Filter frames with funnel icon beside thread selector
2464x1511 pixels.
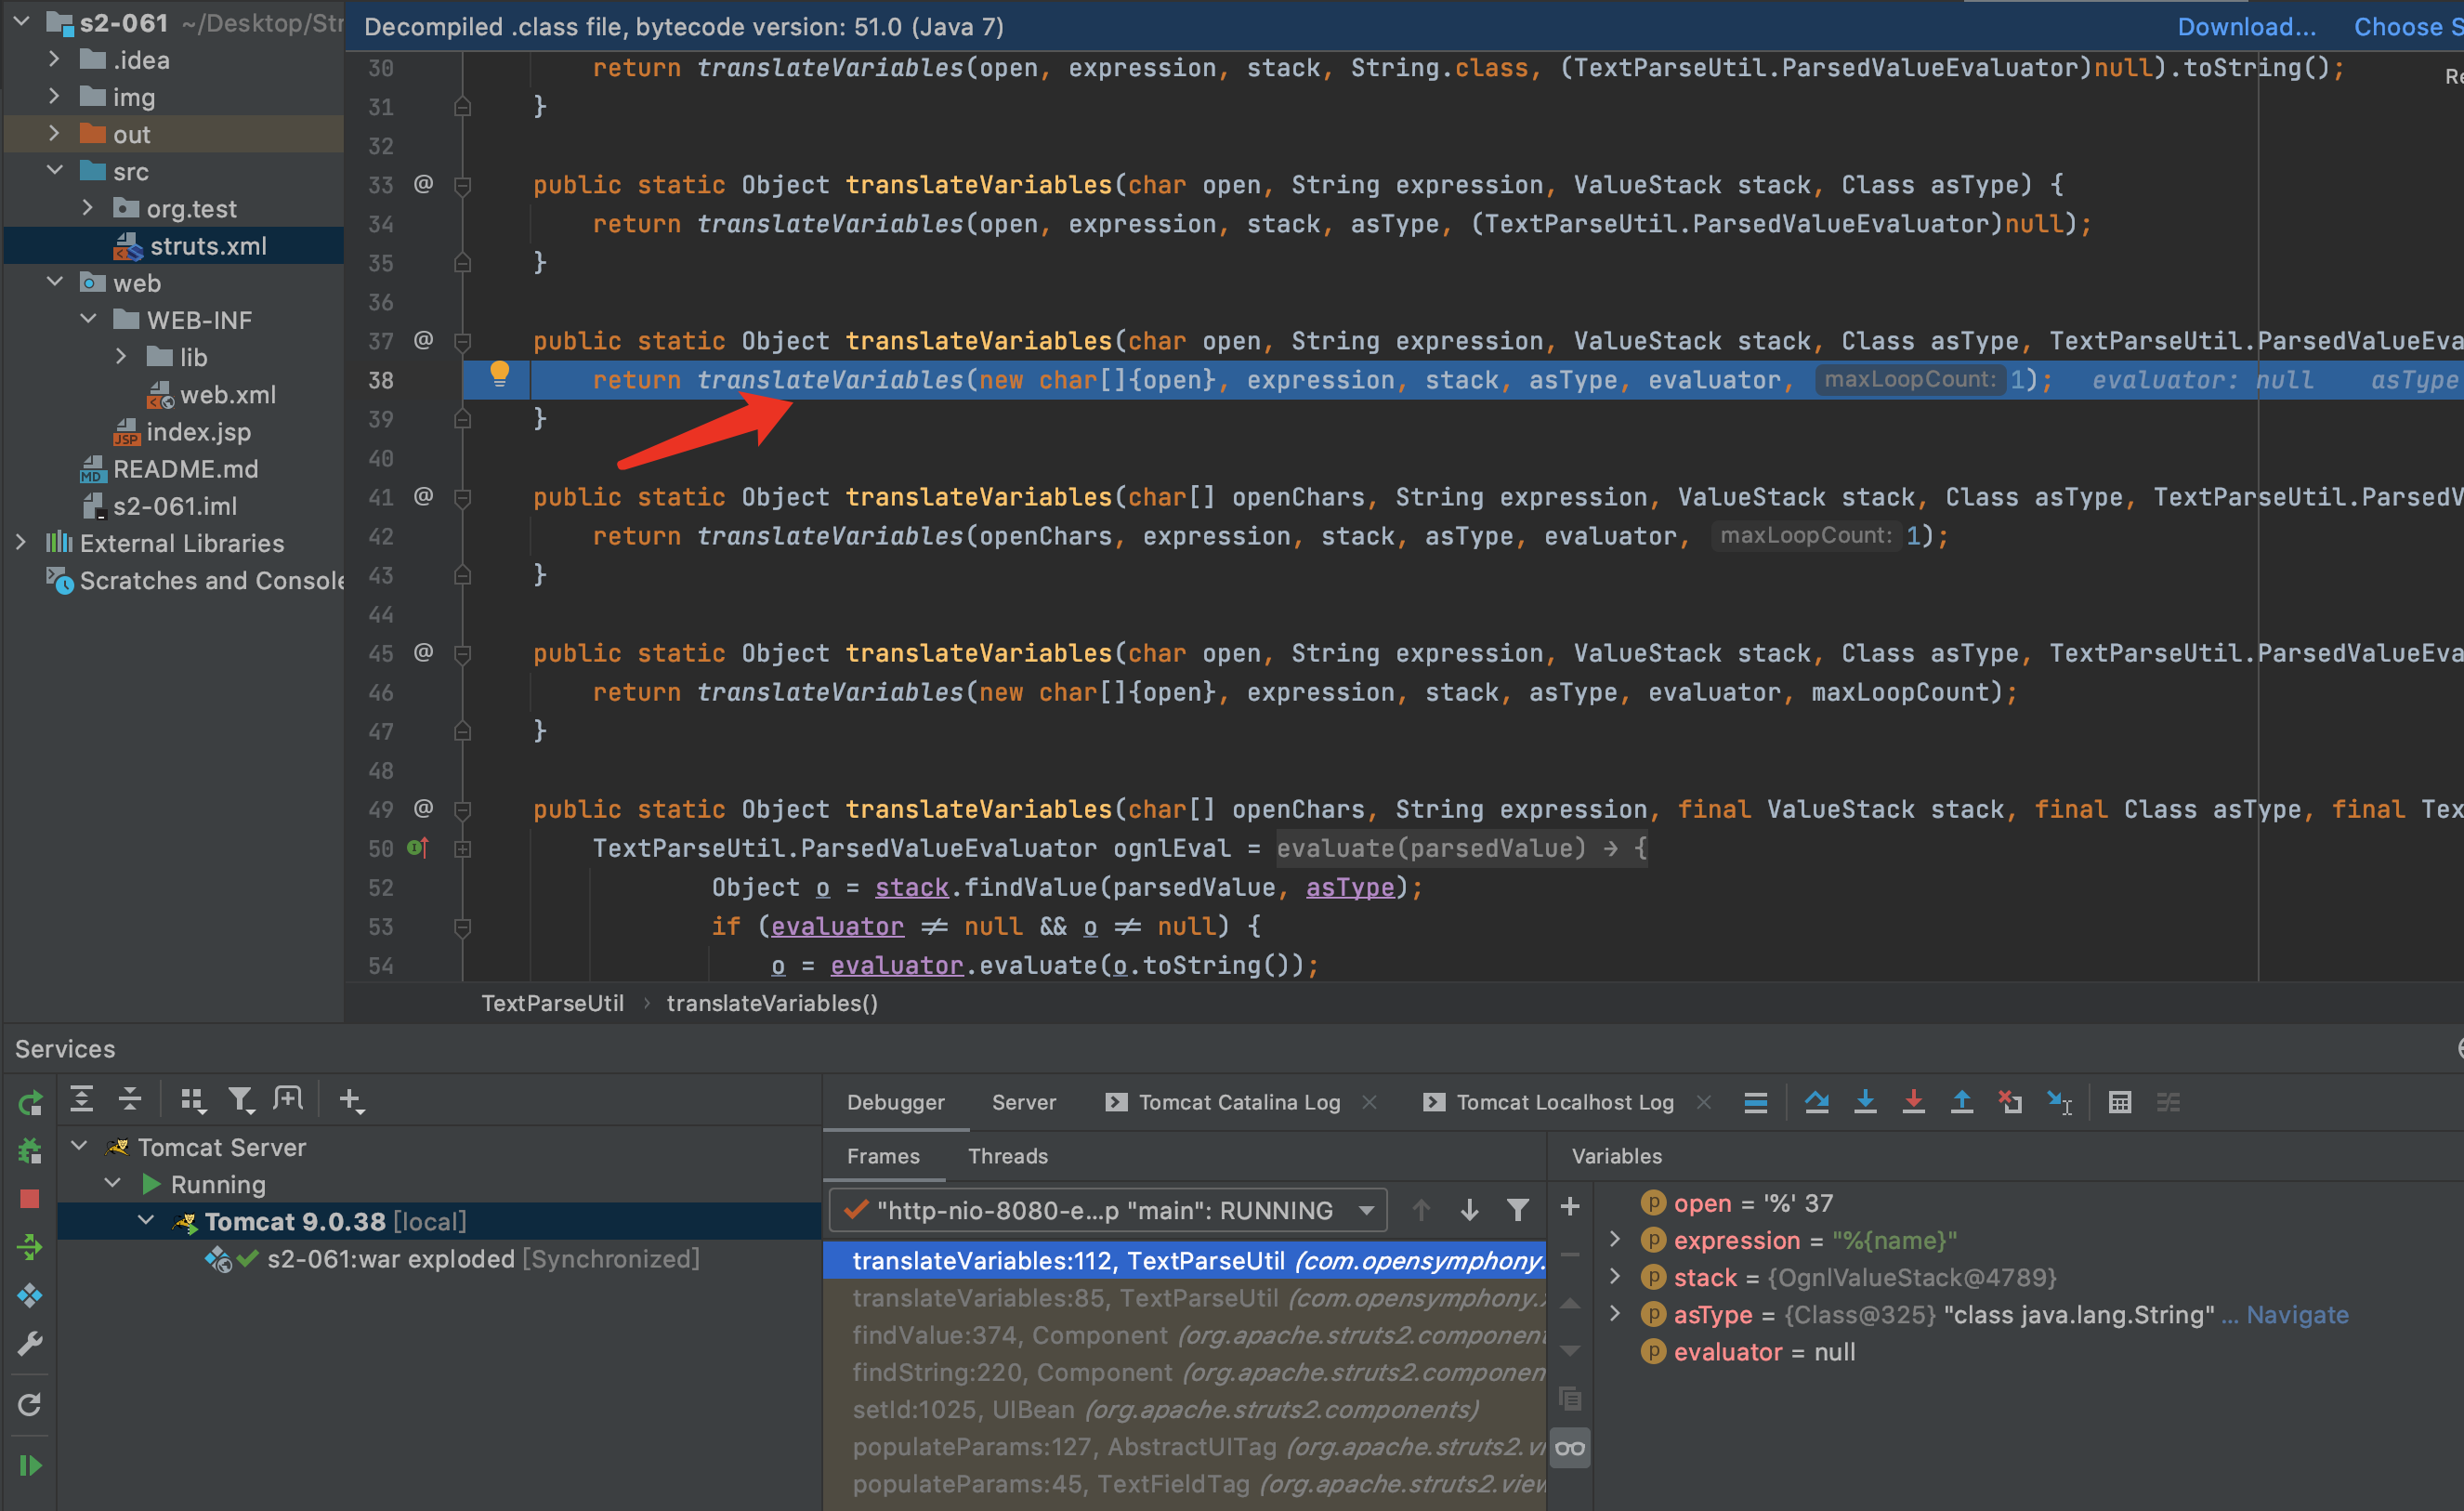[1517, 1210]
